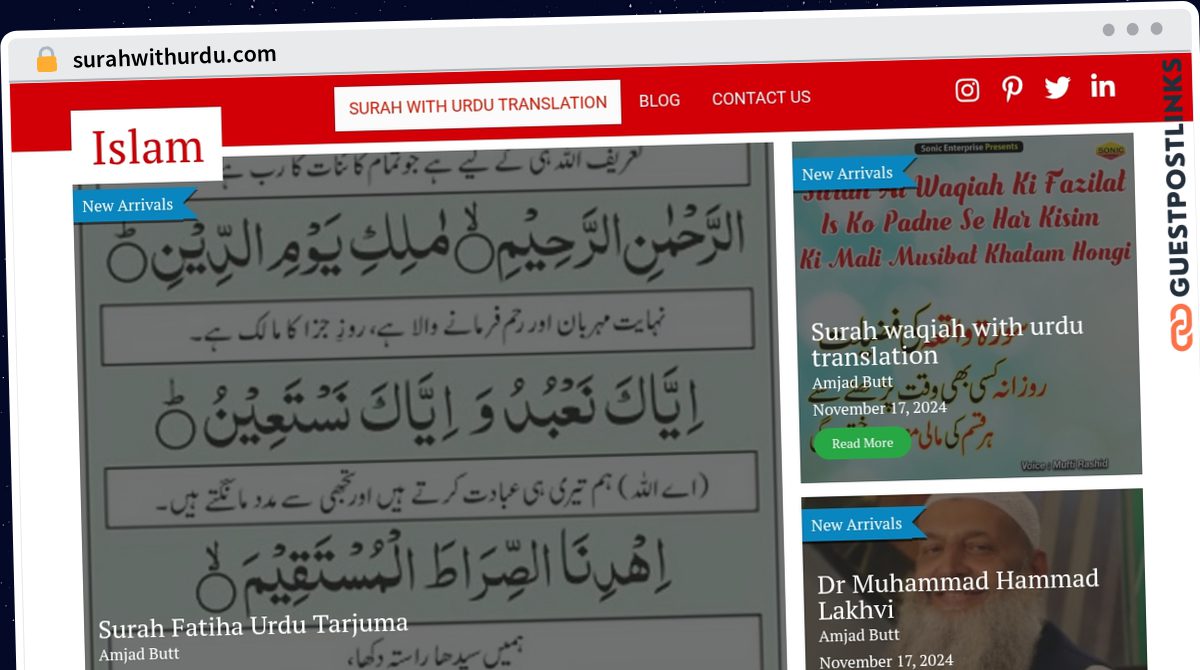The width and height of the screenshot is (1200, 670).
Task: Open the Contact Us menu item
Action: [761, 98]
